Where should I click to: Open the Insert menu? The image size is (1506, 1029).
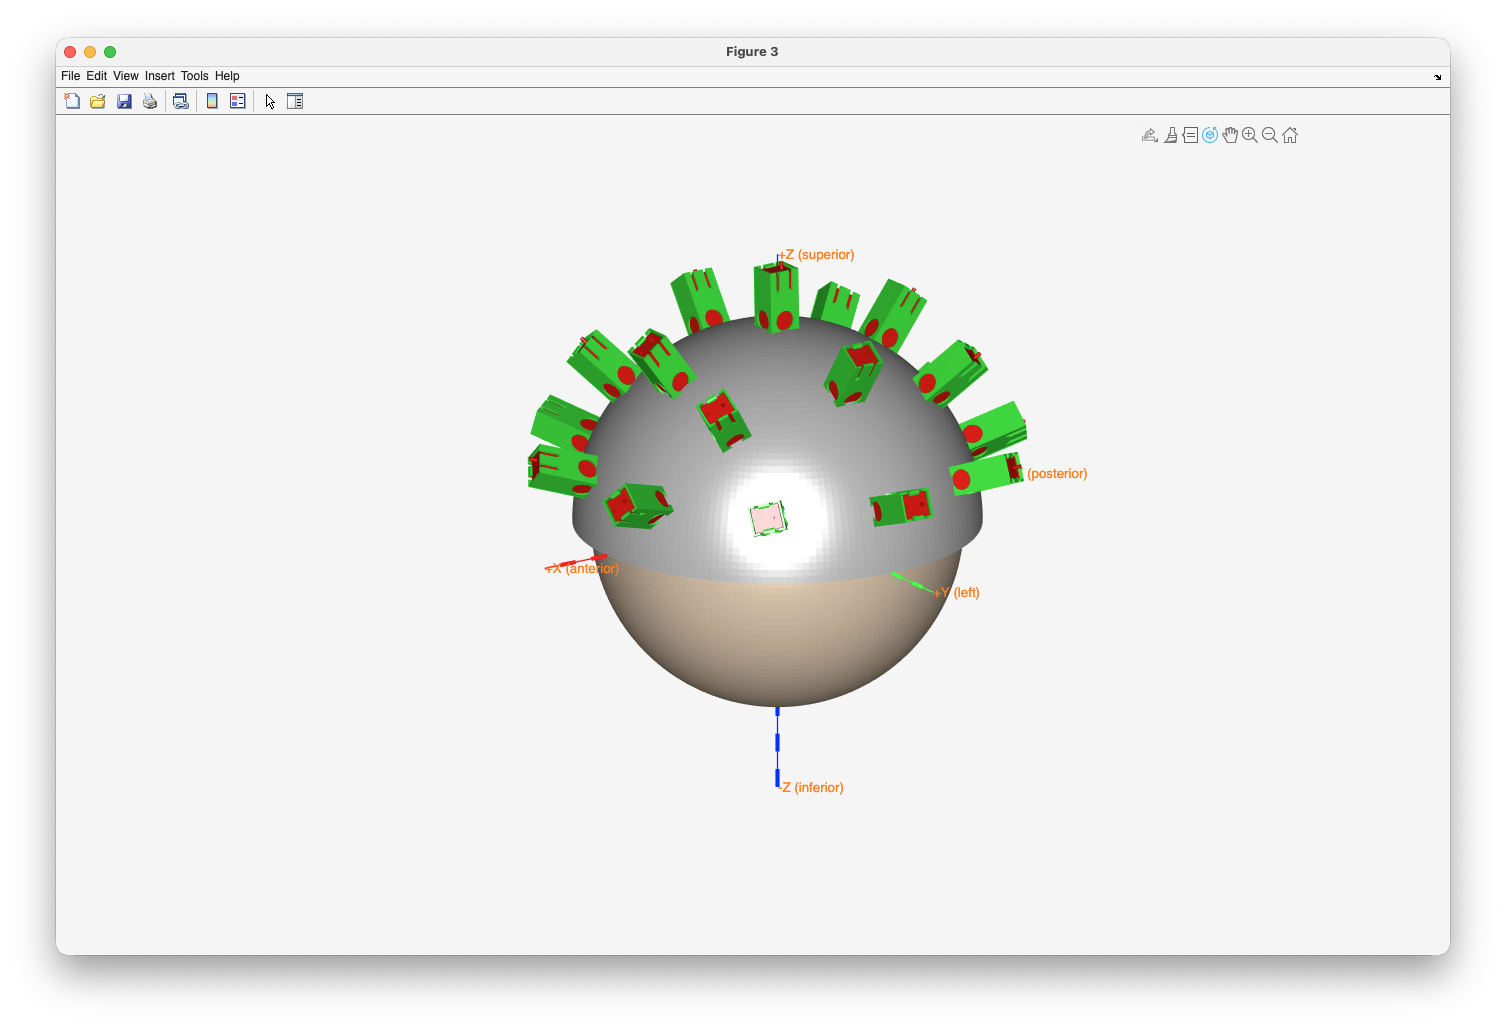[x=159, y=76]
